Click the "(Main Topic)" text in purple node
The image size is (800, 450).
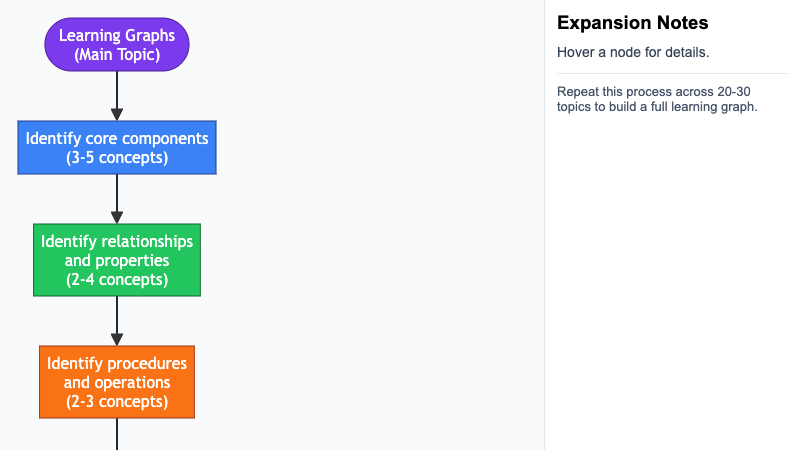[117, 55]
